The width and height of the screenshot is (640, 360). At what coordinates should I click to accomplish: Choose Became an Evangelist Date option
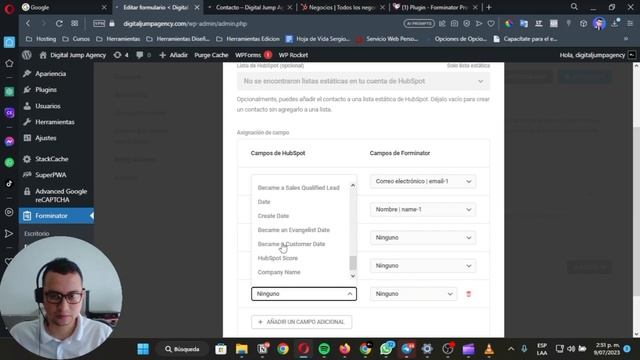click(293, 230)
